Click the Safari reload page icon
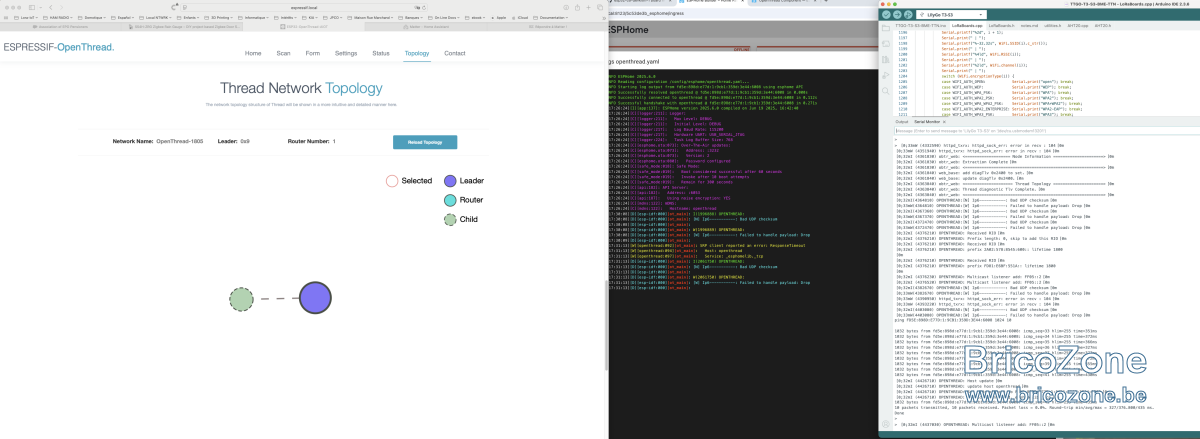1200x439 pixels. (x=424, y=8)
